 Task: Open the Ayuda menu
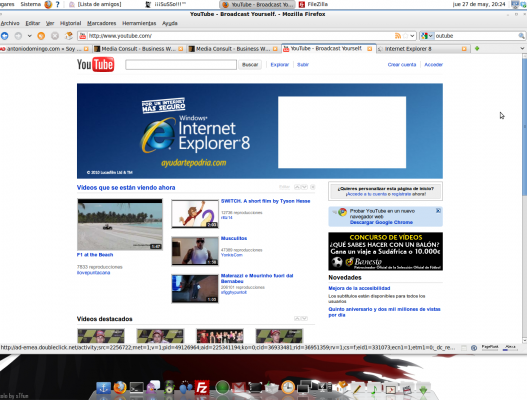(x=170, y=23)
